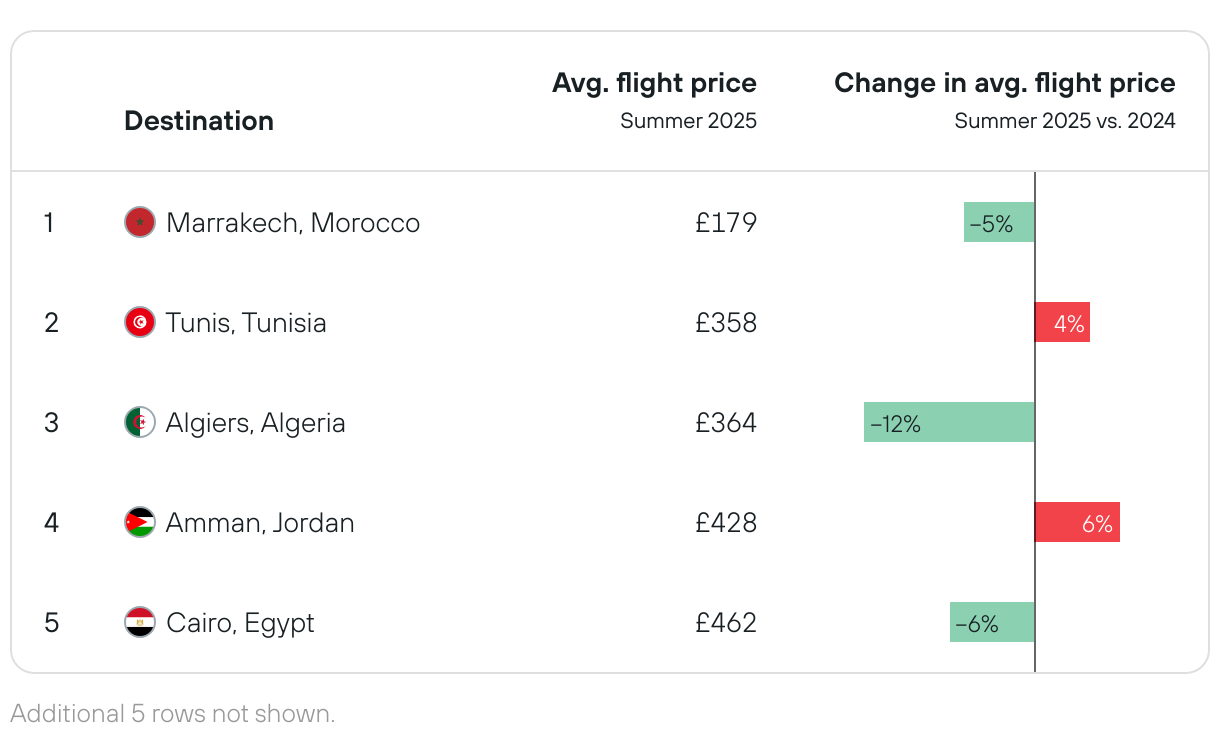Click the Tunisia flag icon
Screen dimensions: 1220x740
coord(140,322)
